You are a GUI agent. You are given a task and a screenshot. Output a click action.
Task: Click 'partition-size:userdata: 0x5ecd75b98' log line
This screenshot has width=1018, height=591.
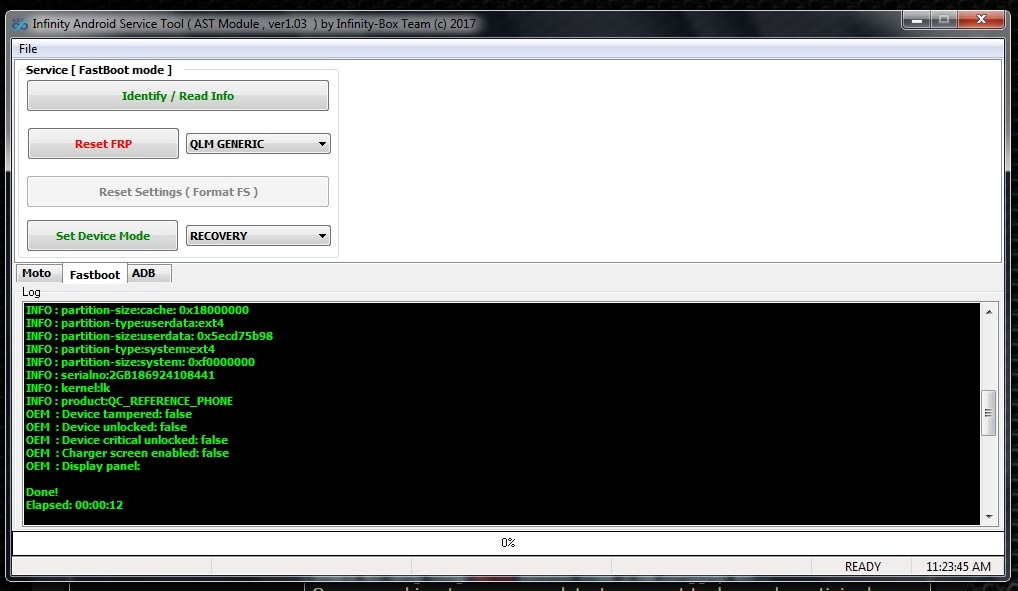(149, 336)
